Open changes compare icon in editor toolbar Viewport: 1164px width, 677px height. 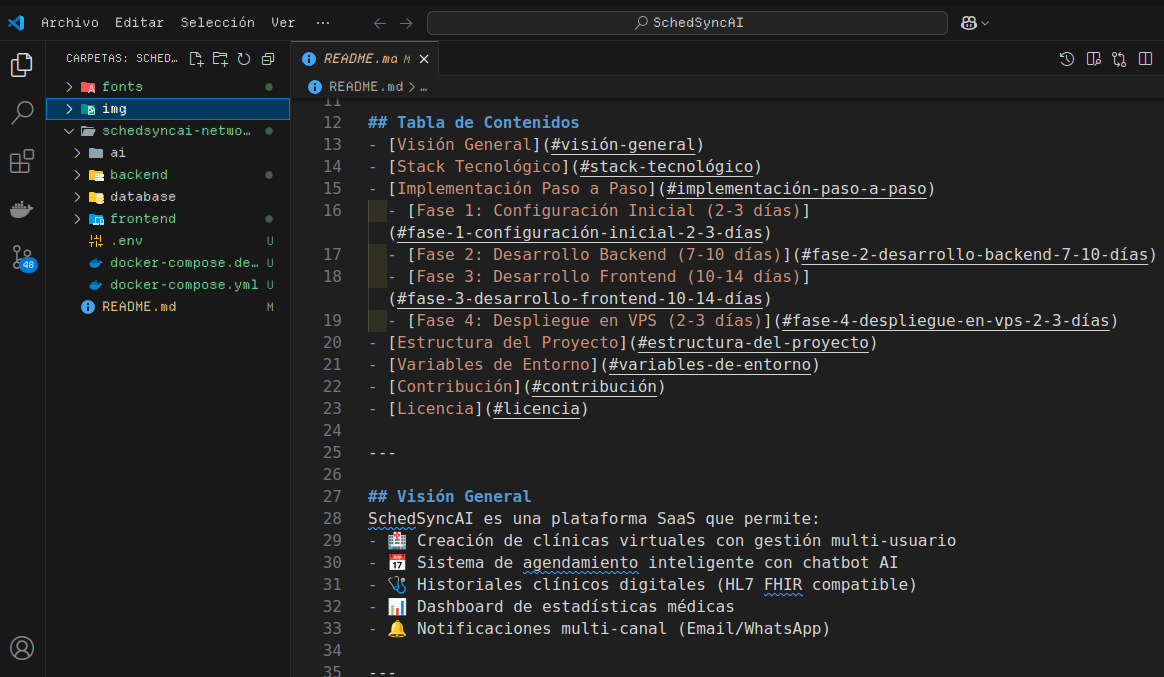coord(1119,59)
